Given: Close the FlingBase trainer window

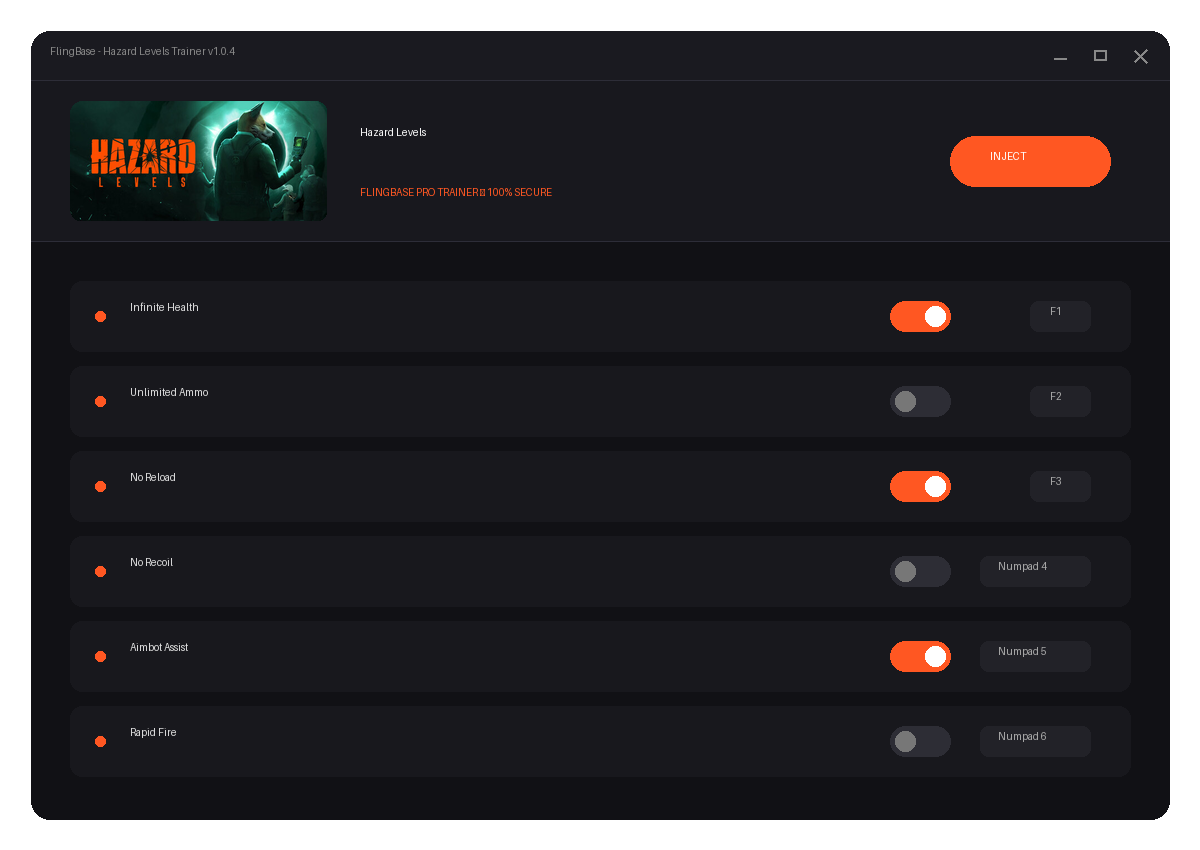Looking at the screenshot, I should (x=1140, y=56).
